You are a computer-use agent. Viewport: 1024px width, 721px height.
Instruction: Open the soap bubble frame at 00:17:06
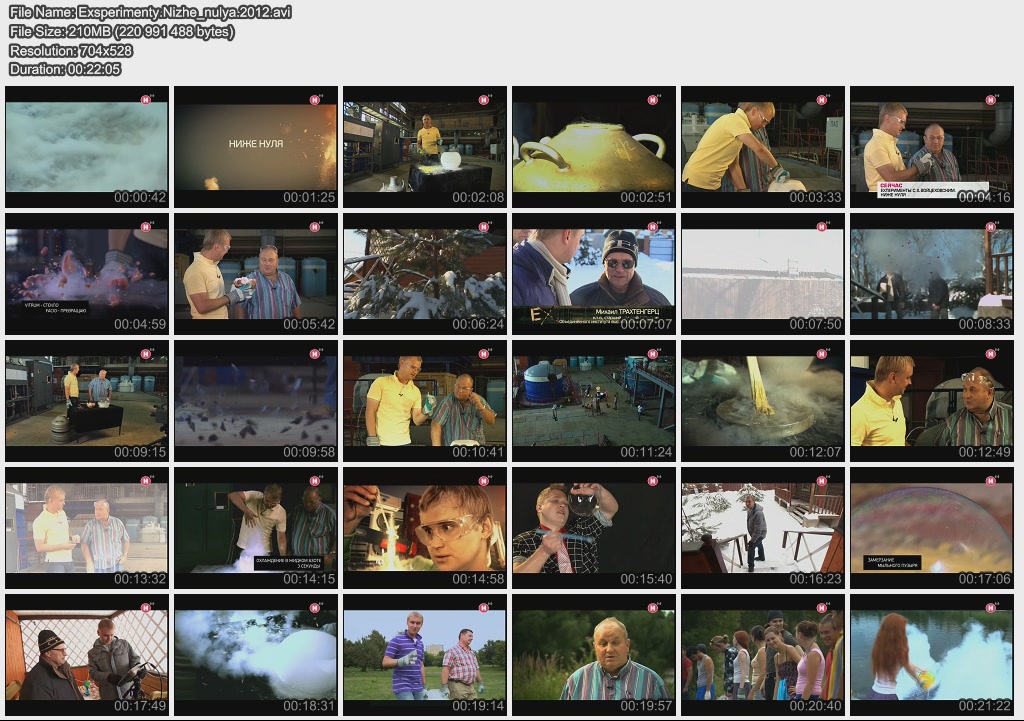coord(931,528)
